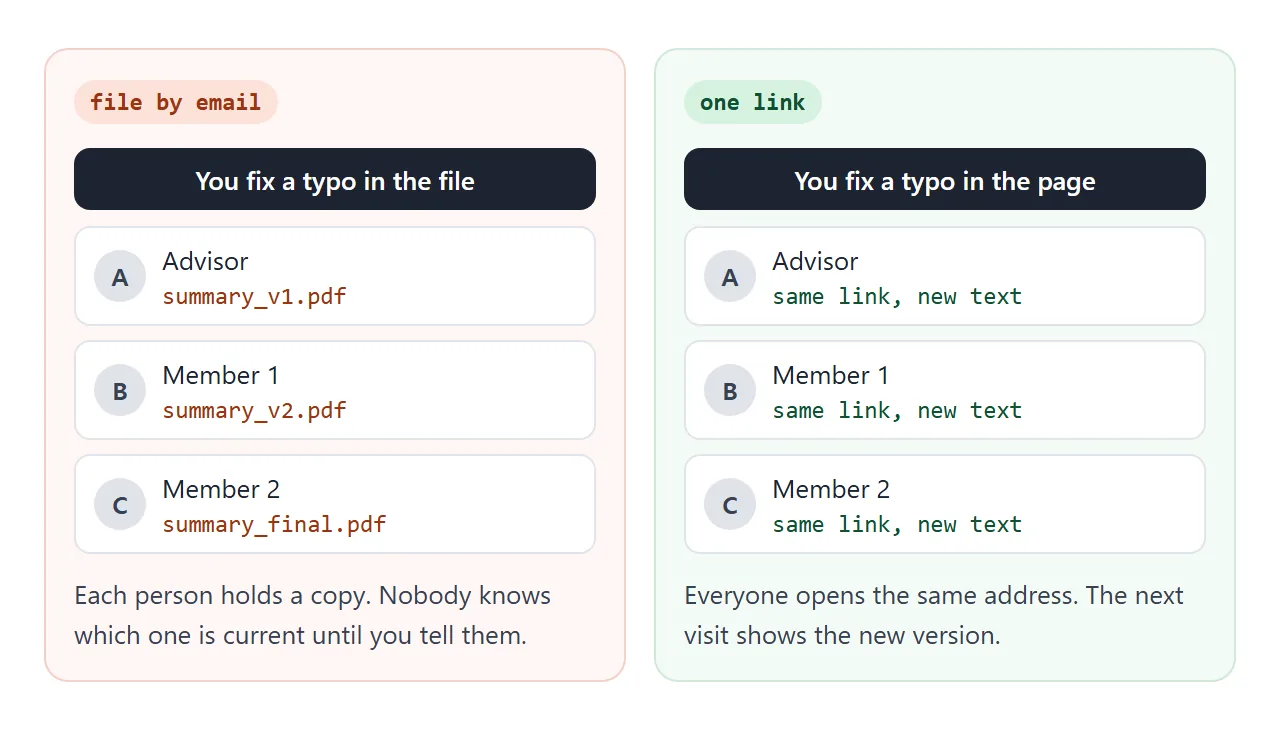The height and width of the screenshot is (734, 1280).
Task: Click 'Member 2' above summary_final.pdf
Action: tap(221, 490)
